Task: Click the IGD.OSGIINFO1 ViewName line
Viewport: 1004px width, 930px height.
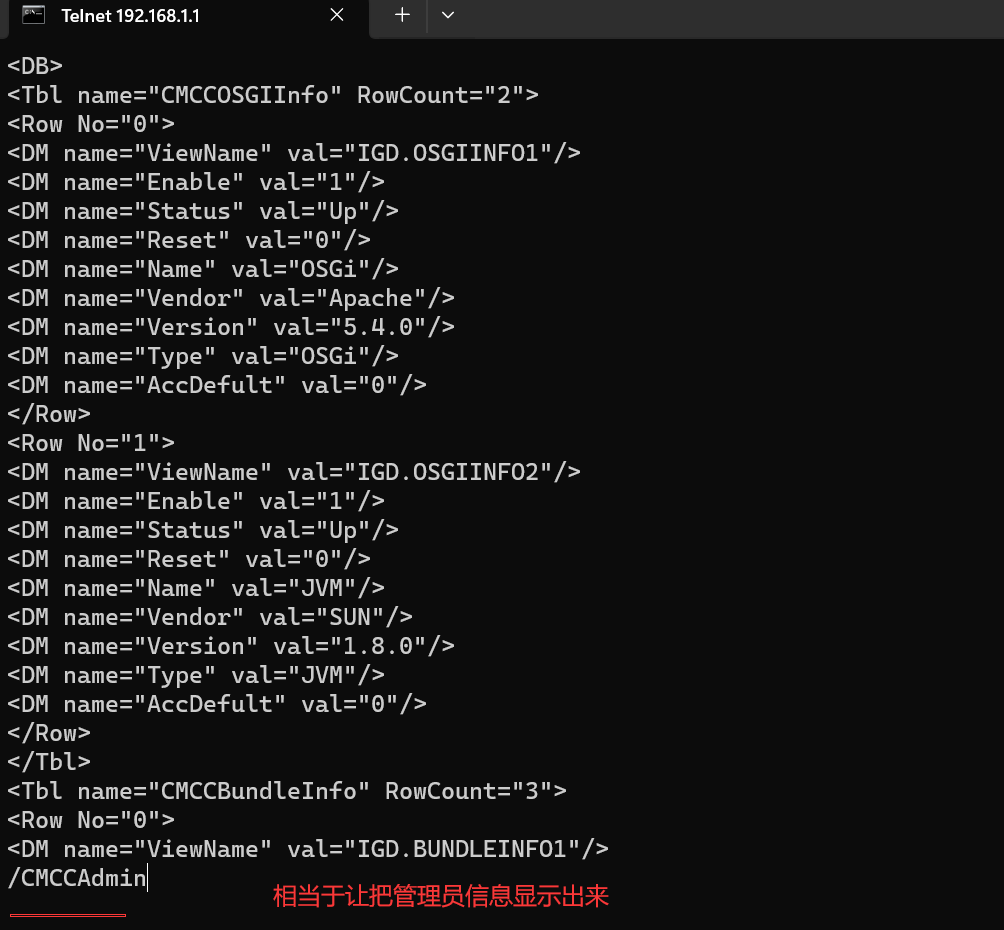Action: pyautogui.click(x=293, y=153)
